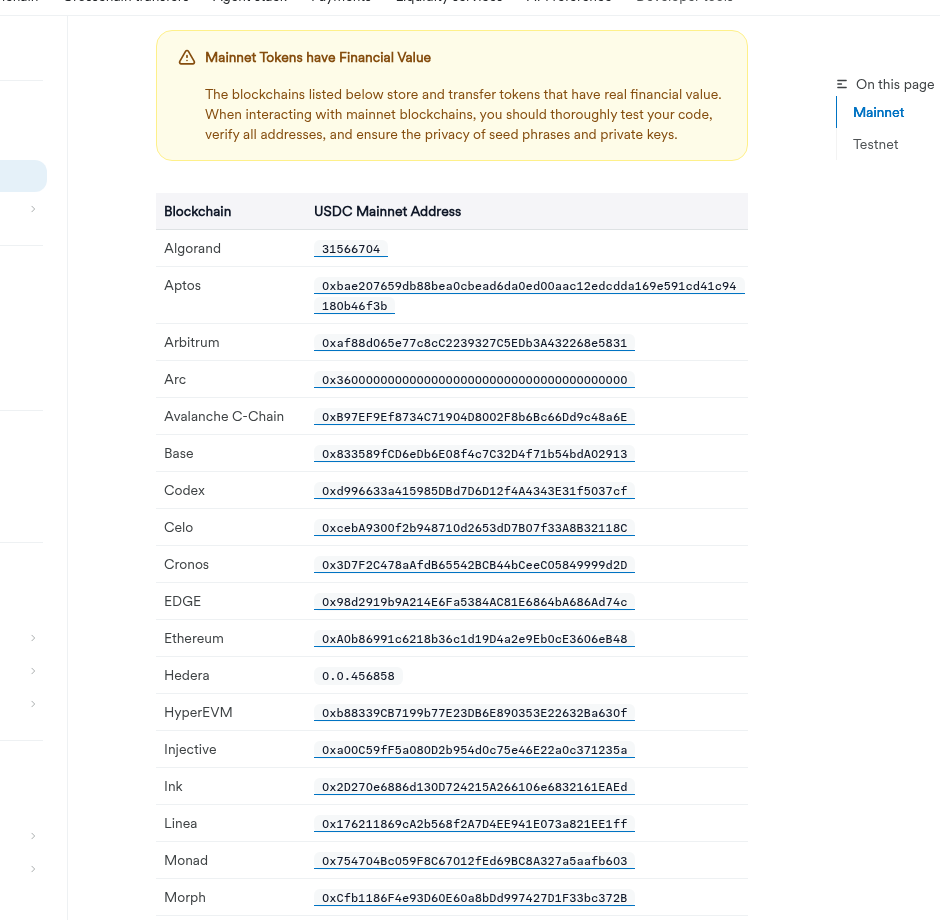Open the Arbitrum USDC address link
Image resolution: width=940 pixels, height=920 pixels.
tap(474, 343)
